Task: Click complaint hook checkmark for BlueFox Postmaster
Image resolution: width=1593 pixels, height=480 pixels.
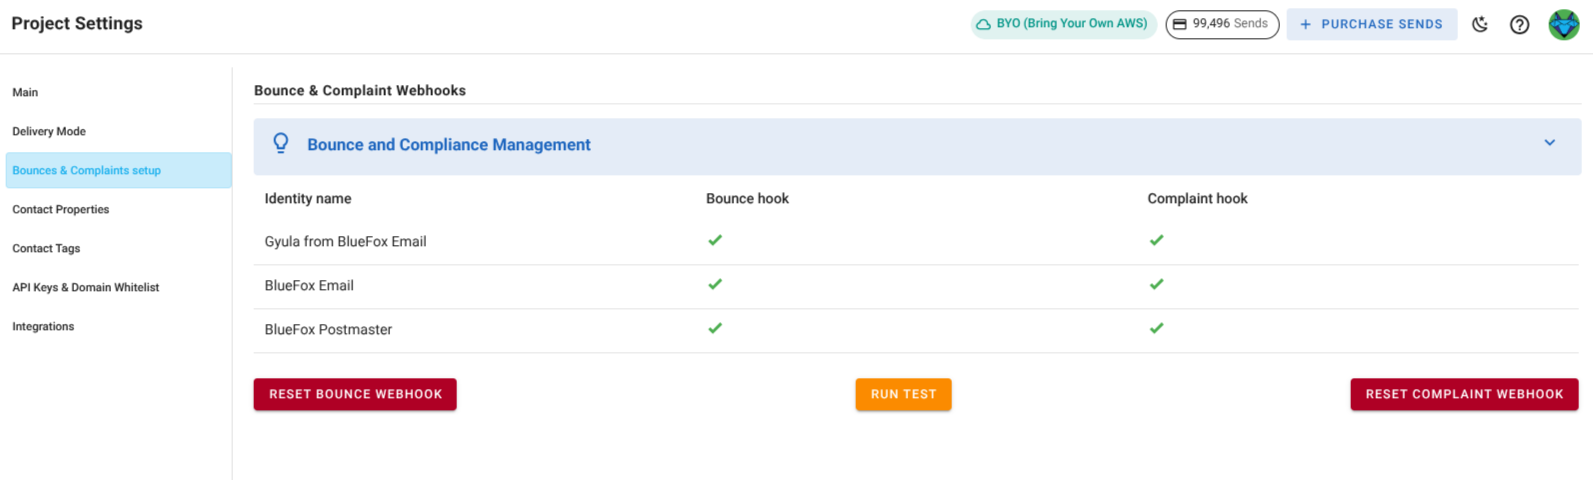Action: (x=1156, y=328)
